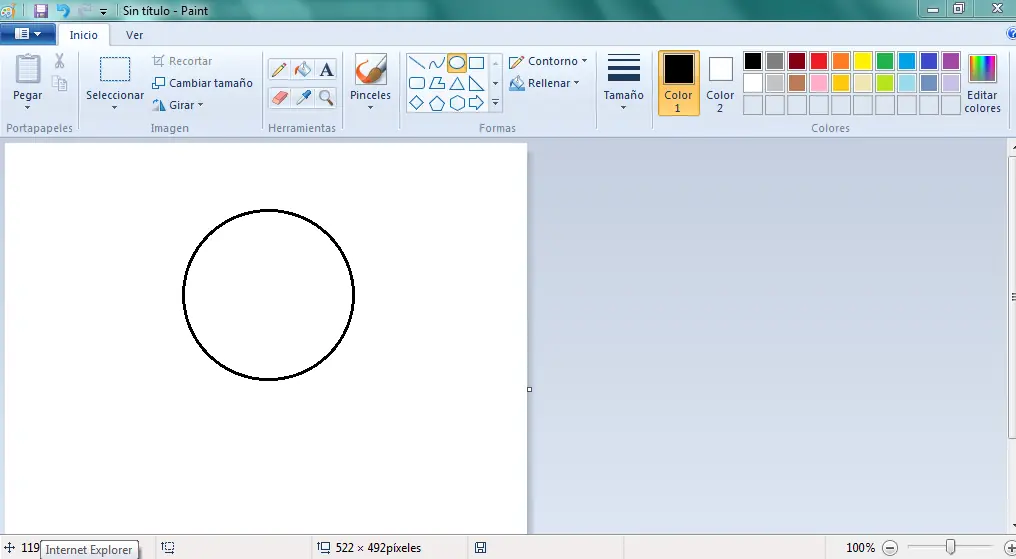This screenshot has height=559, width=1016.
Task: Click the zoom in plus button
Action: point(1010,548)
